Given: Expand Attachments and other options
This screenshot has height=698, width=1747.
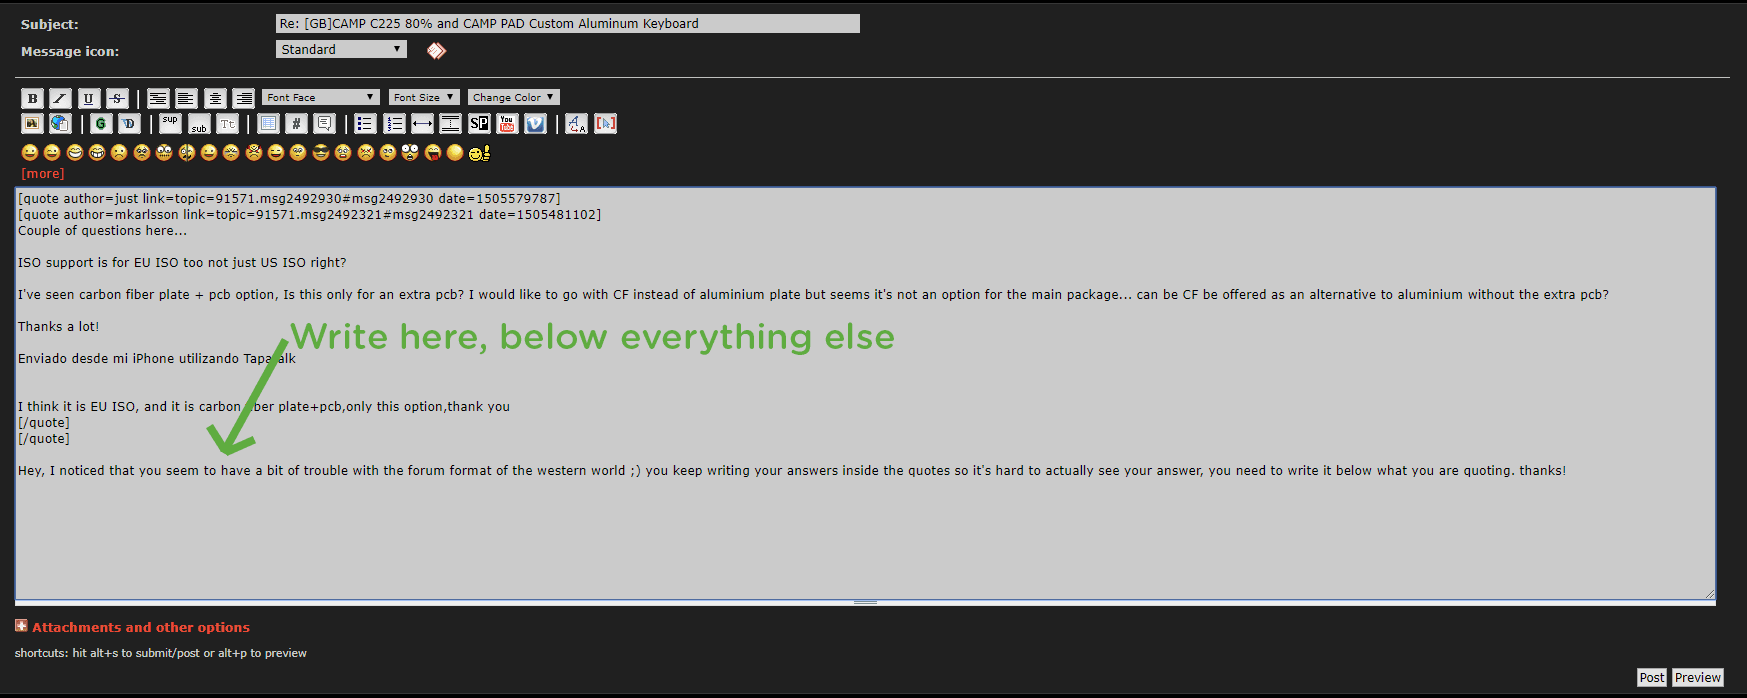Looking at the screenshot, I should pyautogui.click(x=140, y=627).
